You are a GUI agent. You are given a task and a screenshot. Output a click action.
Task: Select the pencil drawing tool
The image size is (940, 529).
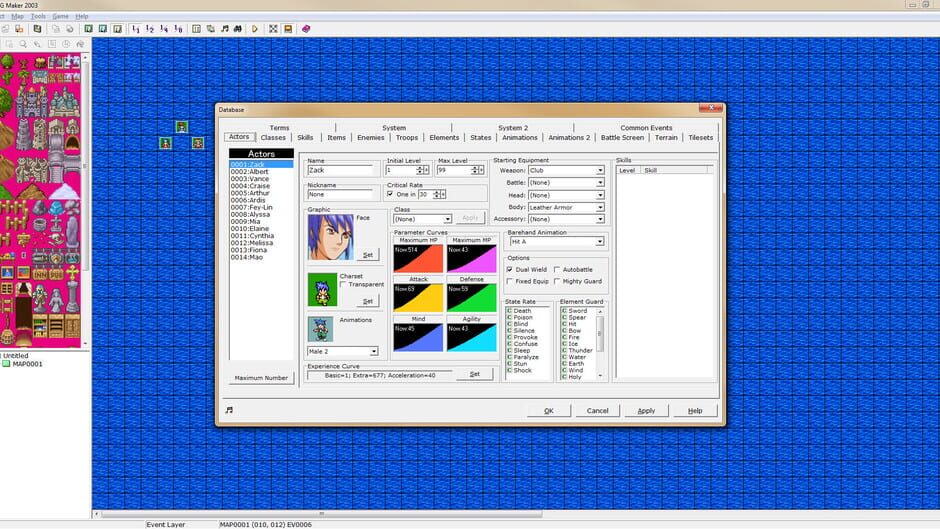37,44
